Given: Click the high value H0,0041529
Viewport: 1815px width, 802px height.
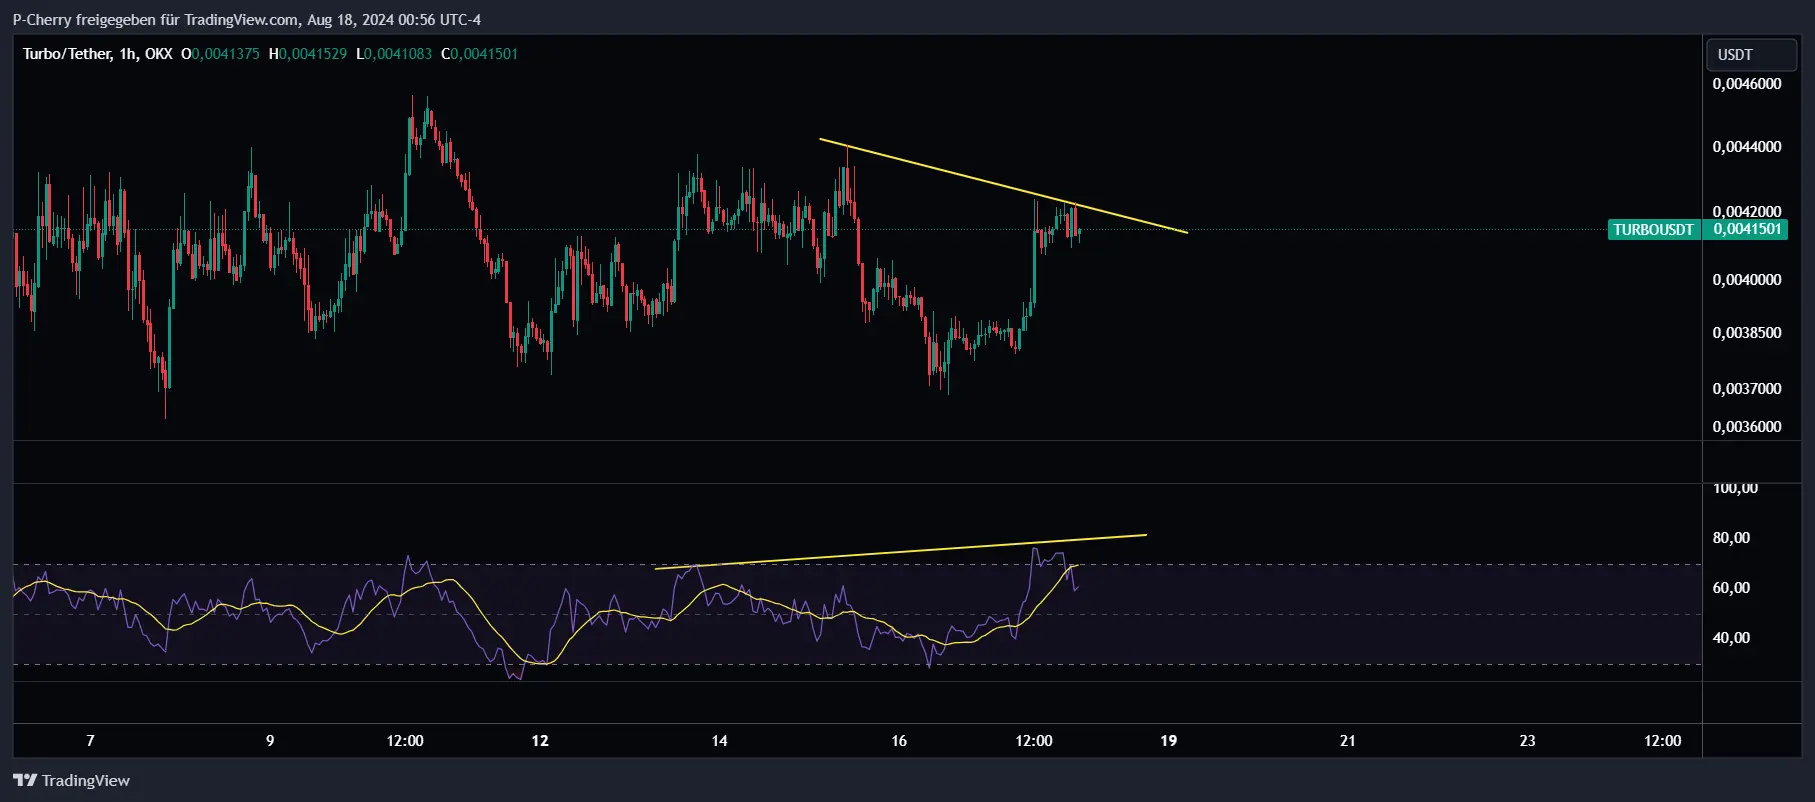Looking at the screenshot, I should (308, 54).
